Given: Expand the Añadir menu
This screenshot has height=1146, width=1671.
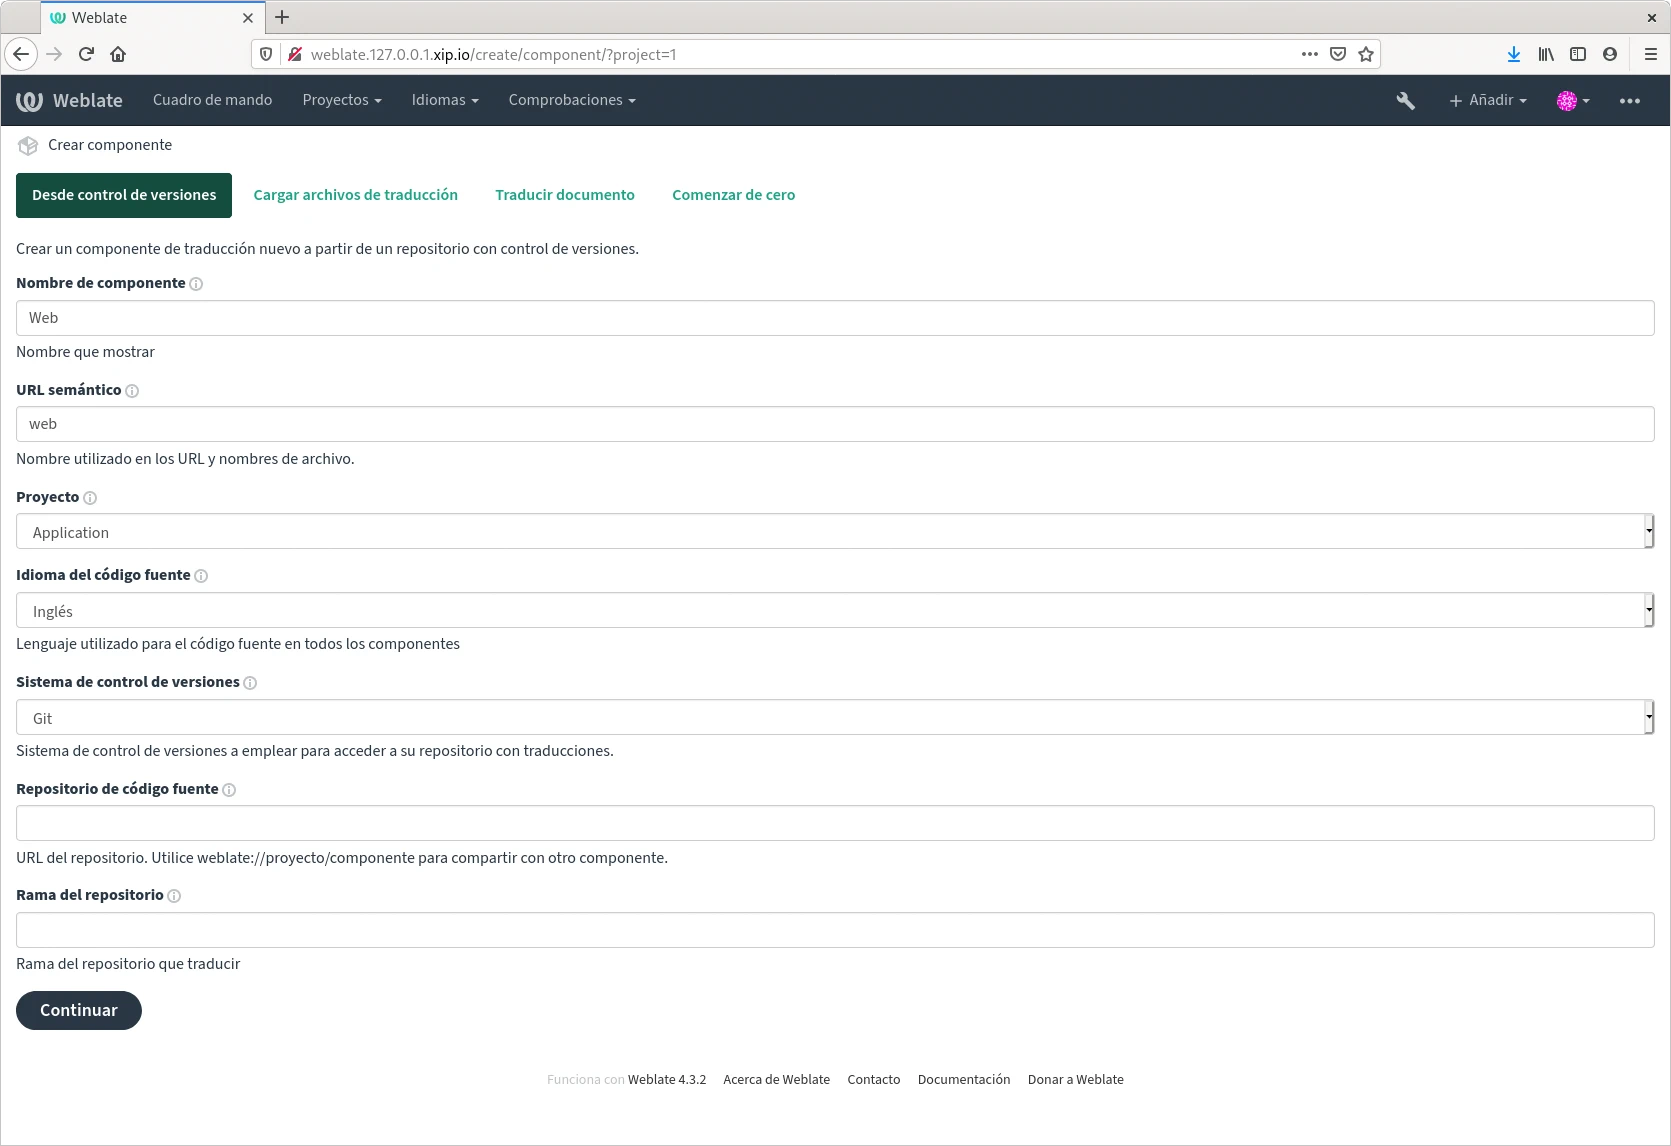Looking at the screenshot, I should (x=1488, y=100).
